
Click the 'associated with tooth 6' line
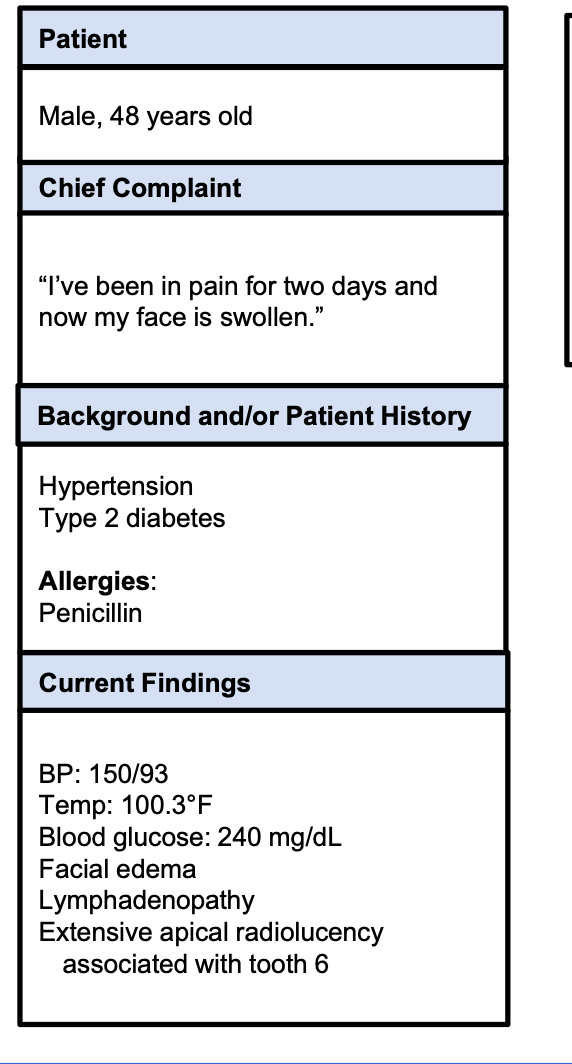(195, 964)
